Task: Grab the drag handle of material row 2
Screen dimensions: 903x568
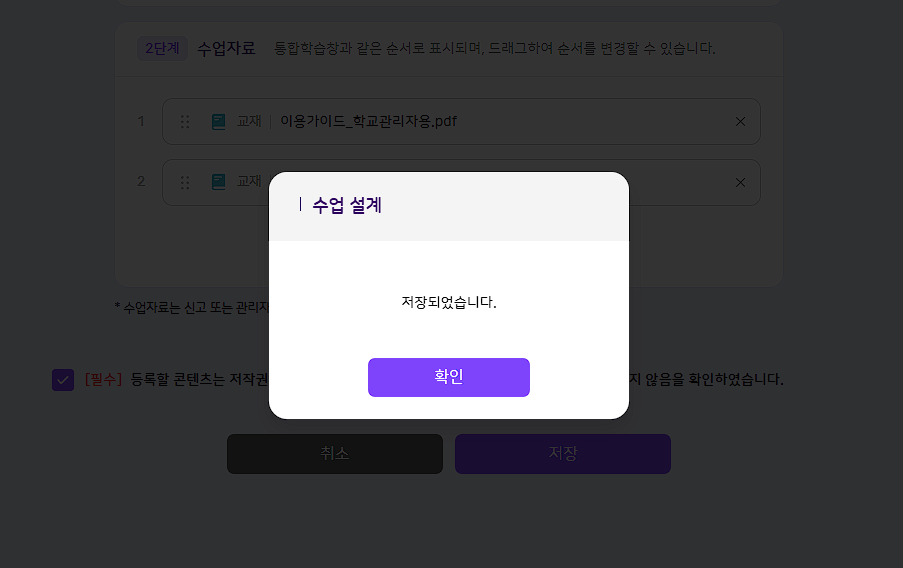Action: pos(185,183)
